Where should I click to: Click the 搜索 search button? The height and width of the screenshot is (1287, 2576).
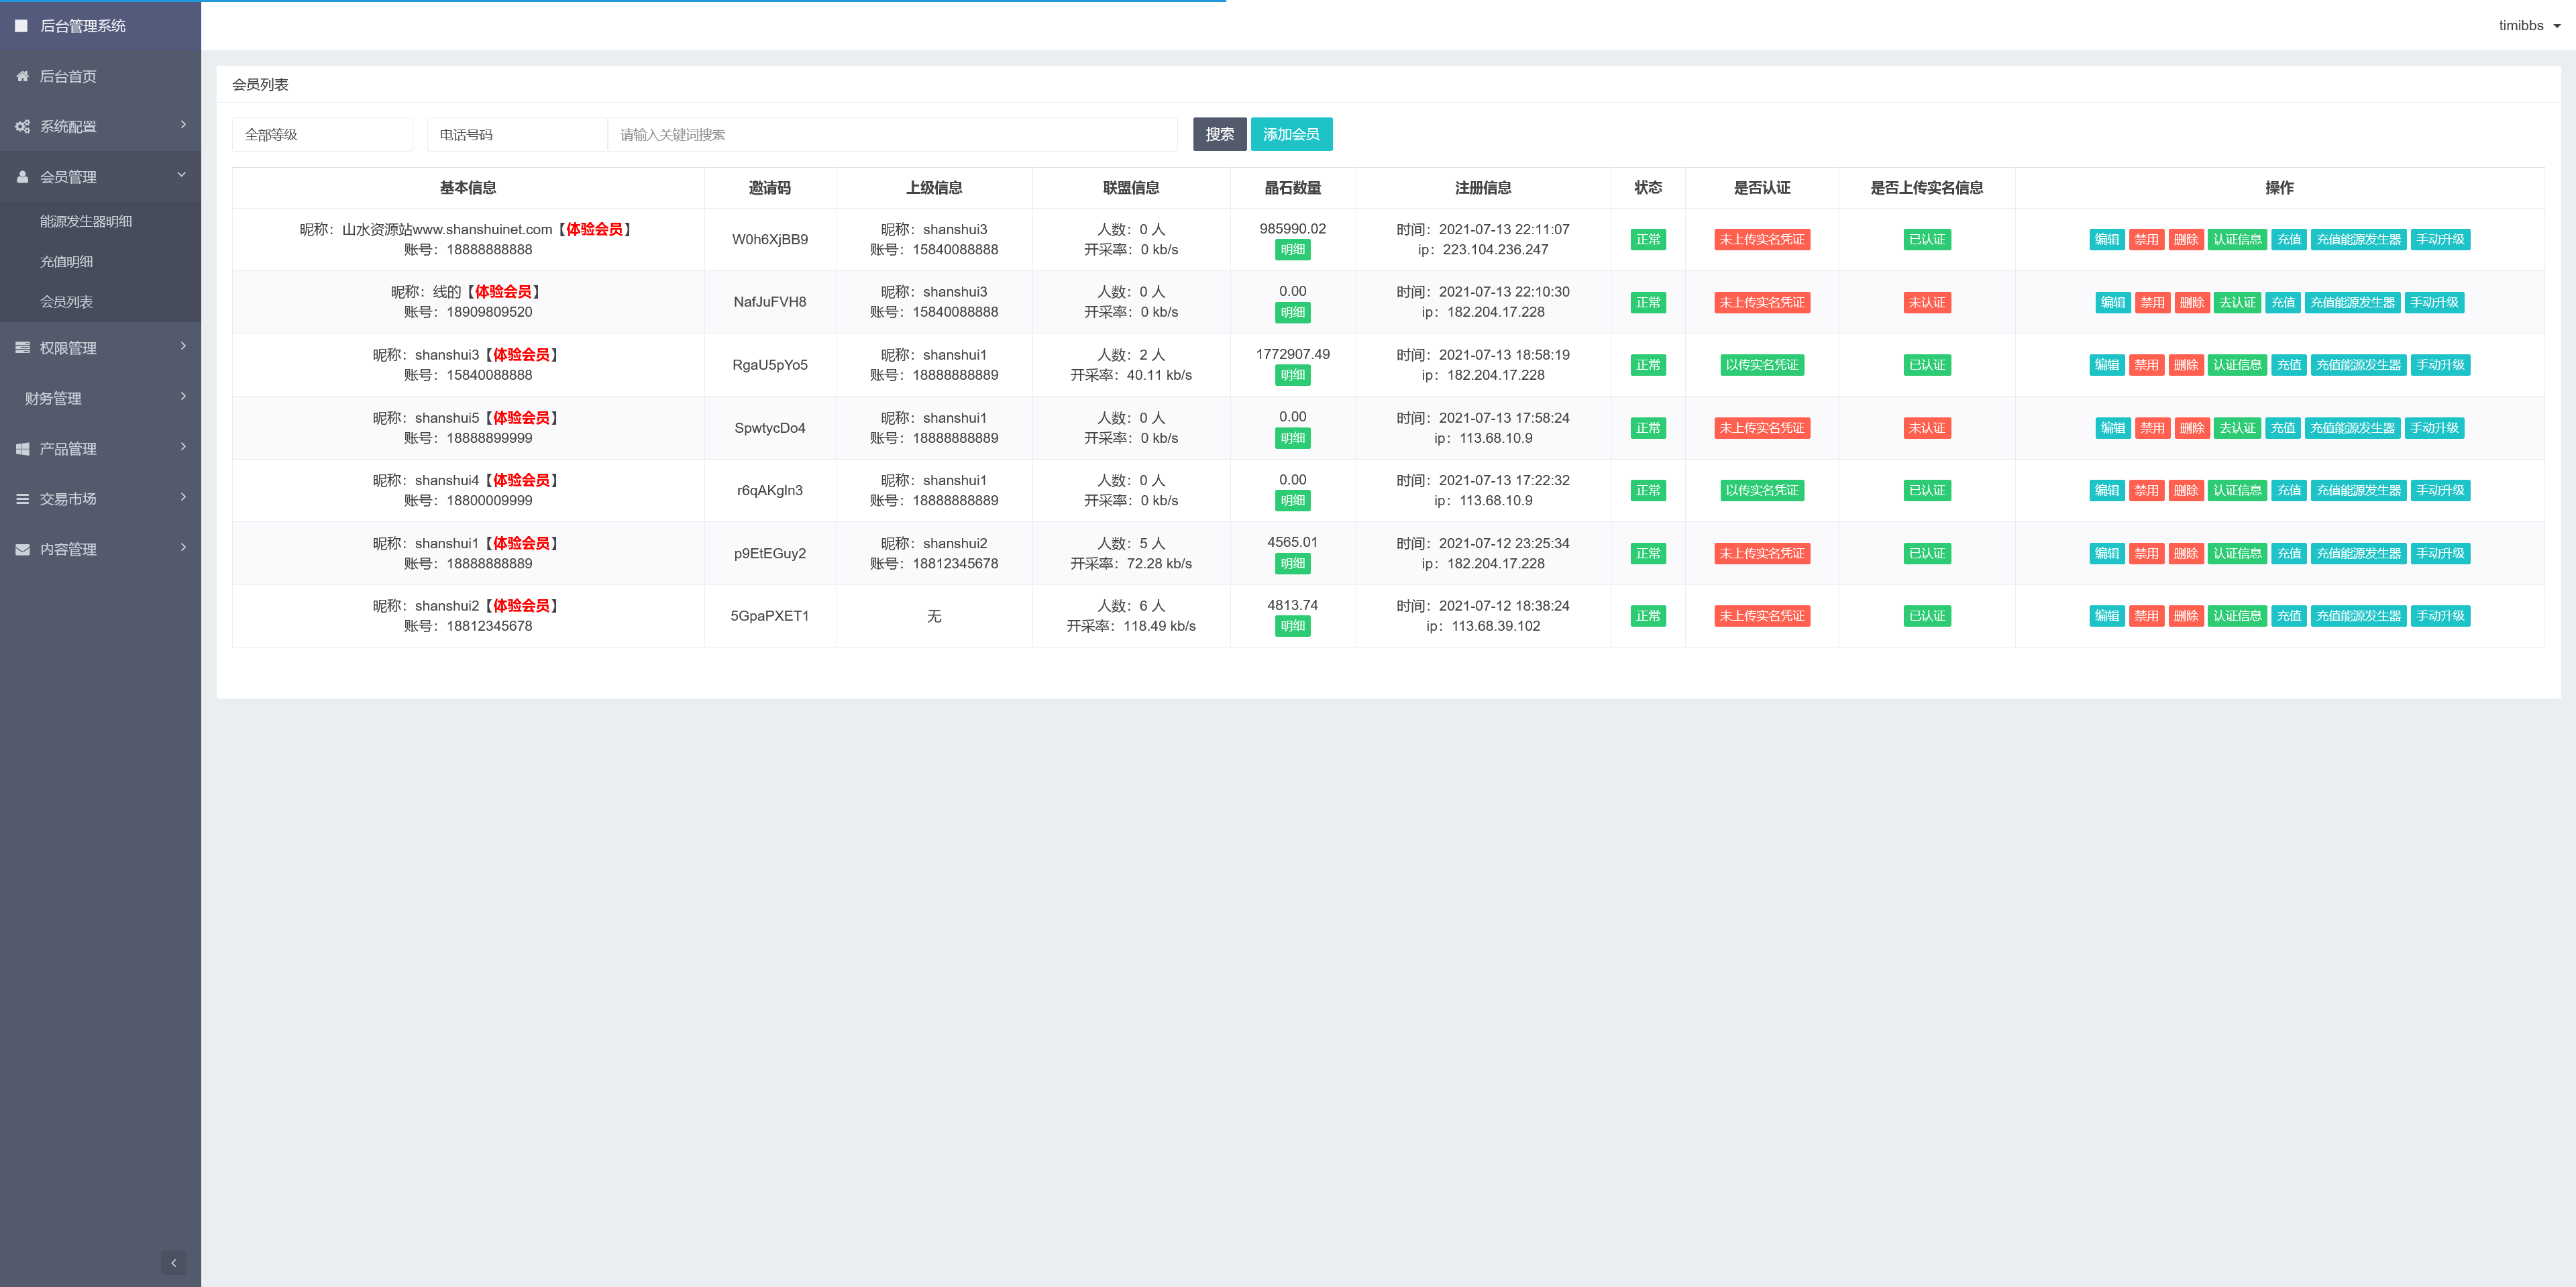pos(1219,134)
